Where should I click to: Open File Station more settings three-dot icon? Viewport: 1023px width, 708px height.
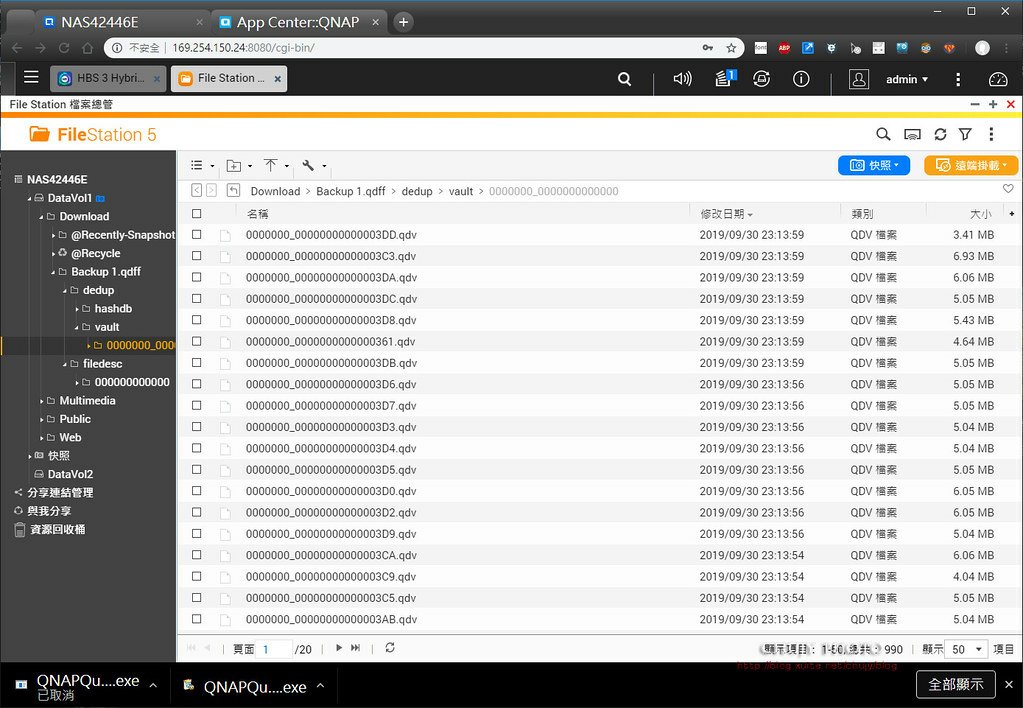coord(991,134)
